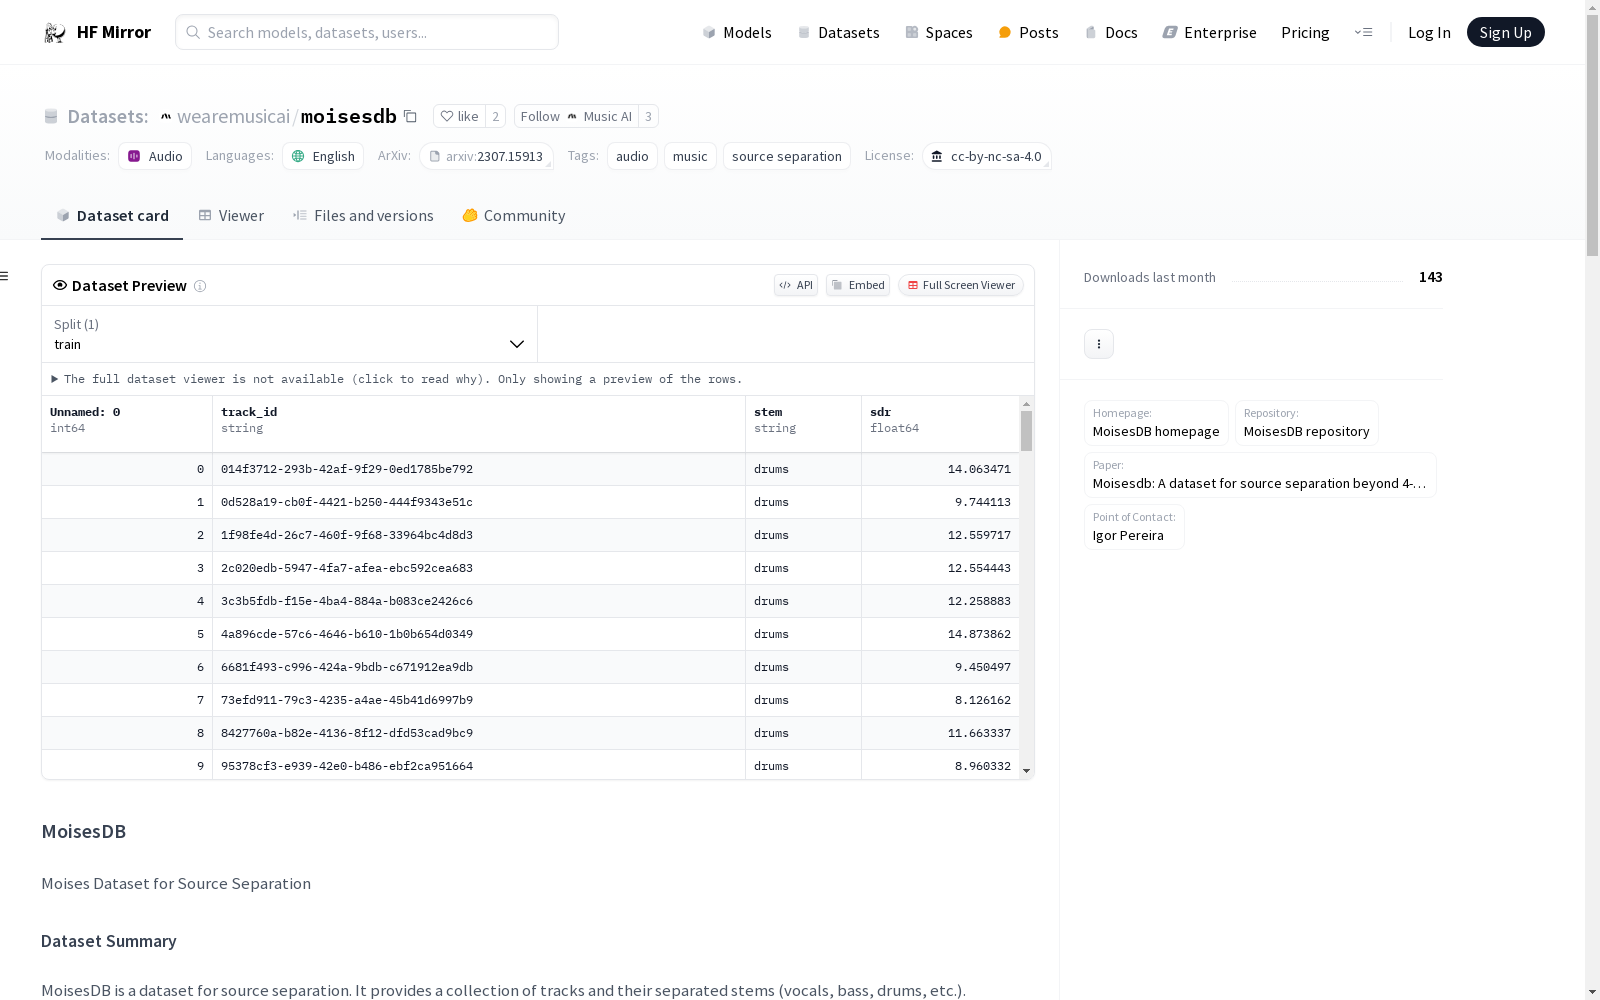Select sdr value 14.873862
Viewport: 1600px width, 1000px height.
(940, 634)
